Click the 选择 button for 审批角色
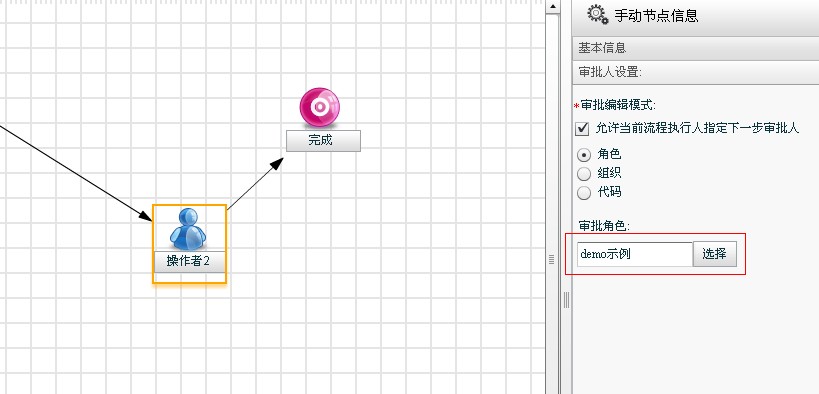 (715, 254)
